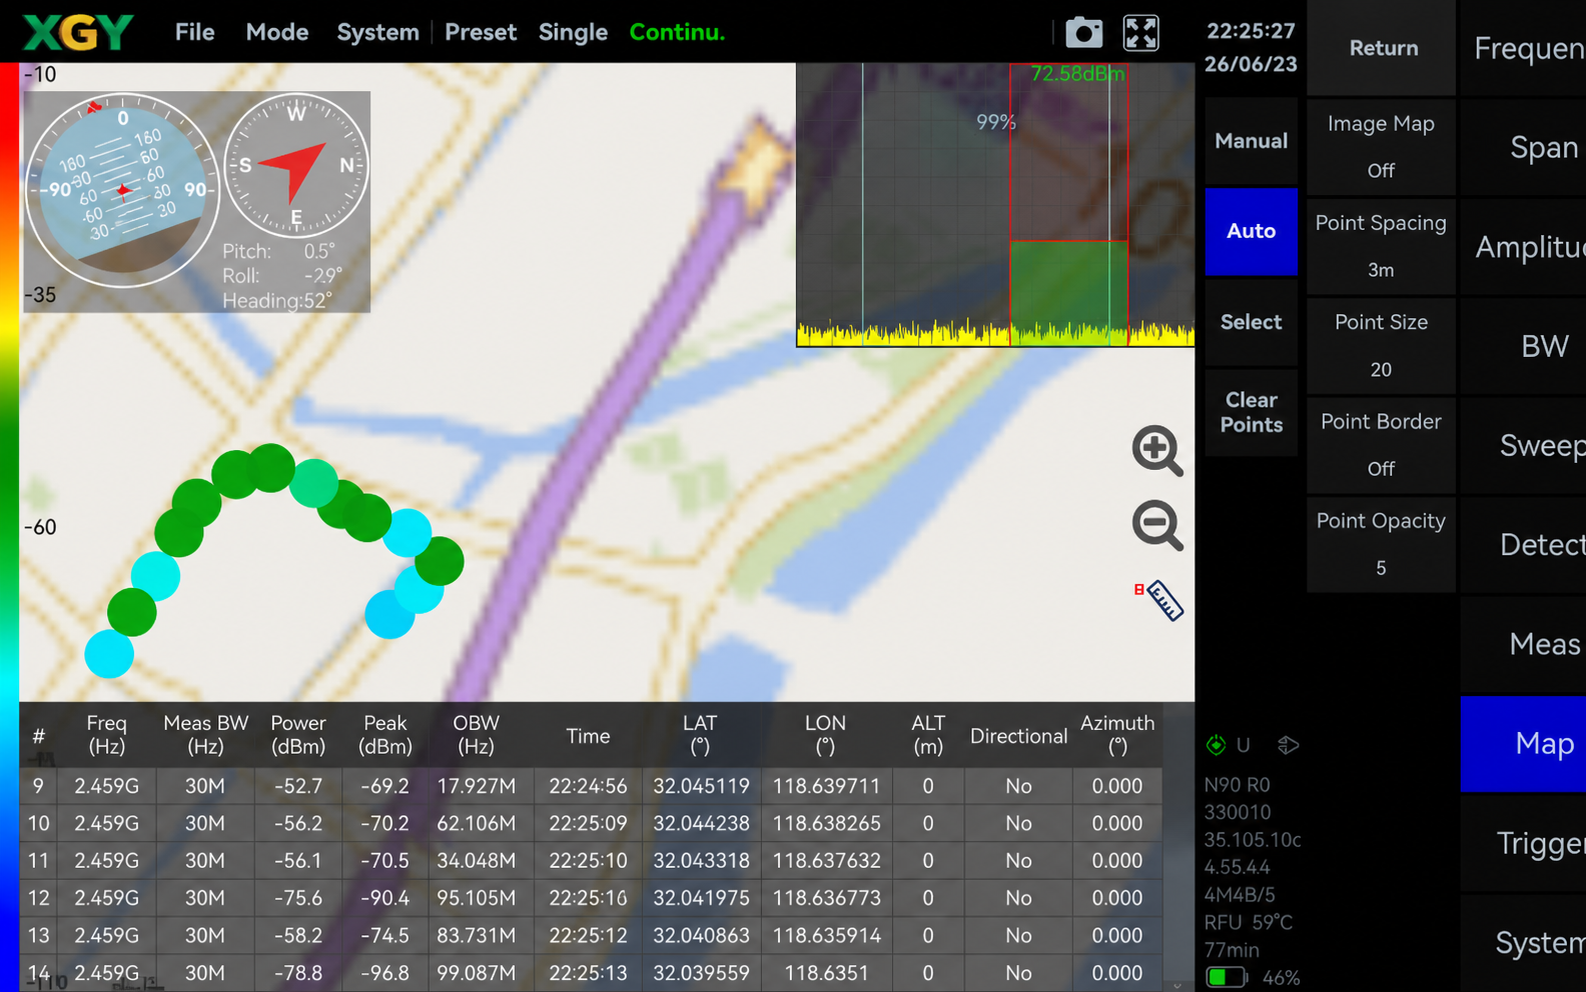Click the table scroll down arrow
The image size is (1586, 992).
(x=1177, y=985)
